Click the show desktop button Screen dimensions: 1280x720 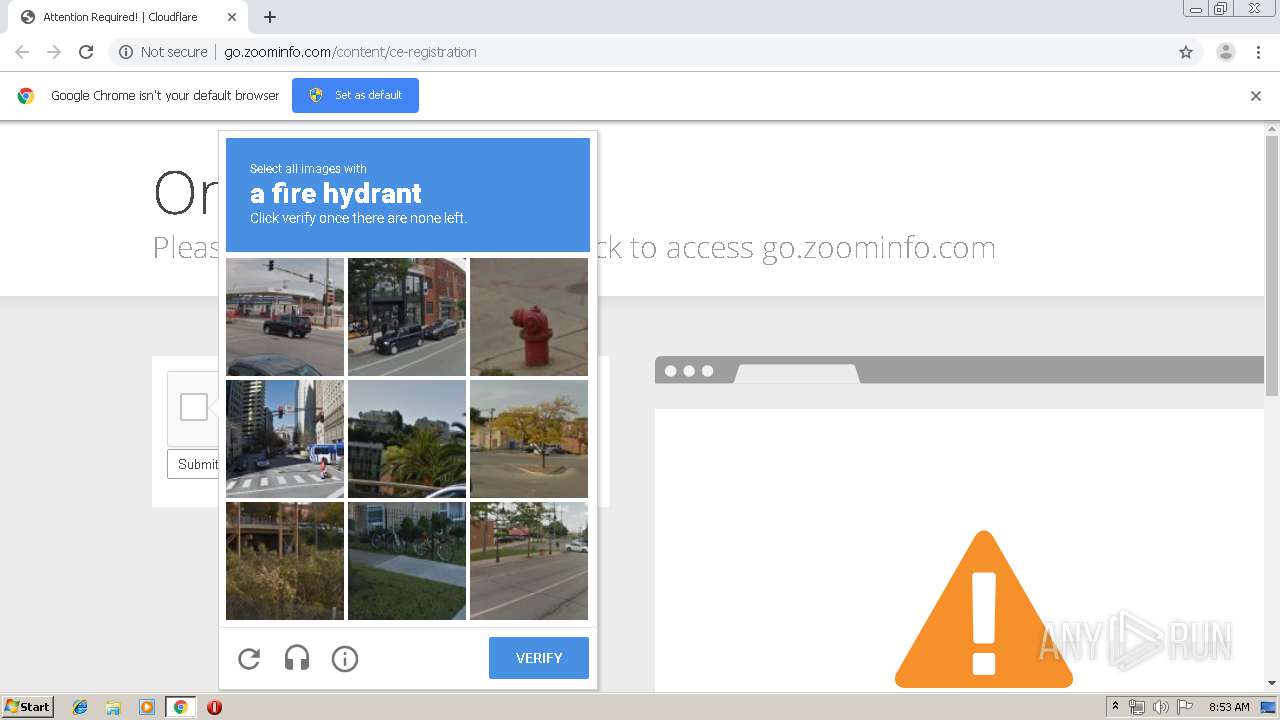pos(1270,707)
